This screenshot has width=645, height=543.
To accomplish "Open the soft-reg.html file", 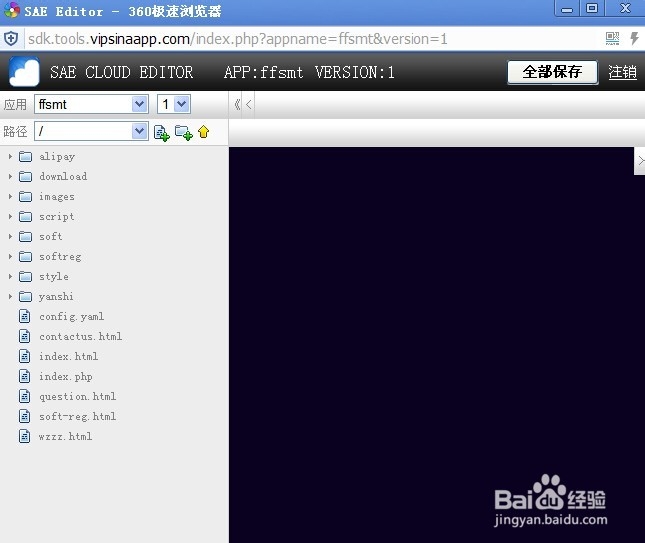I will [77, 417].
